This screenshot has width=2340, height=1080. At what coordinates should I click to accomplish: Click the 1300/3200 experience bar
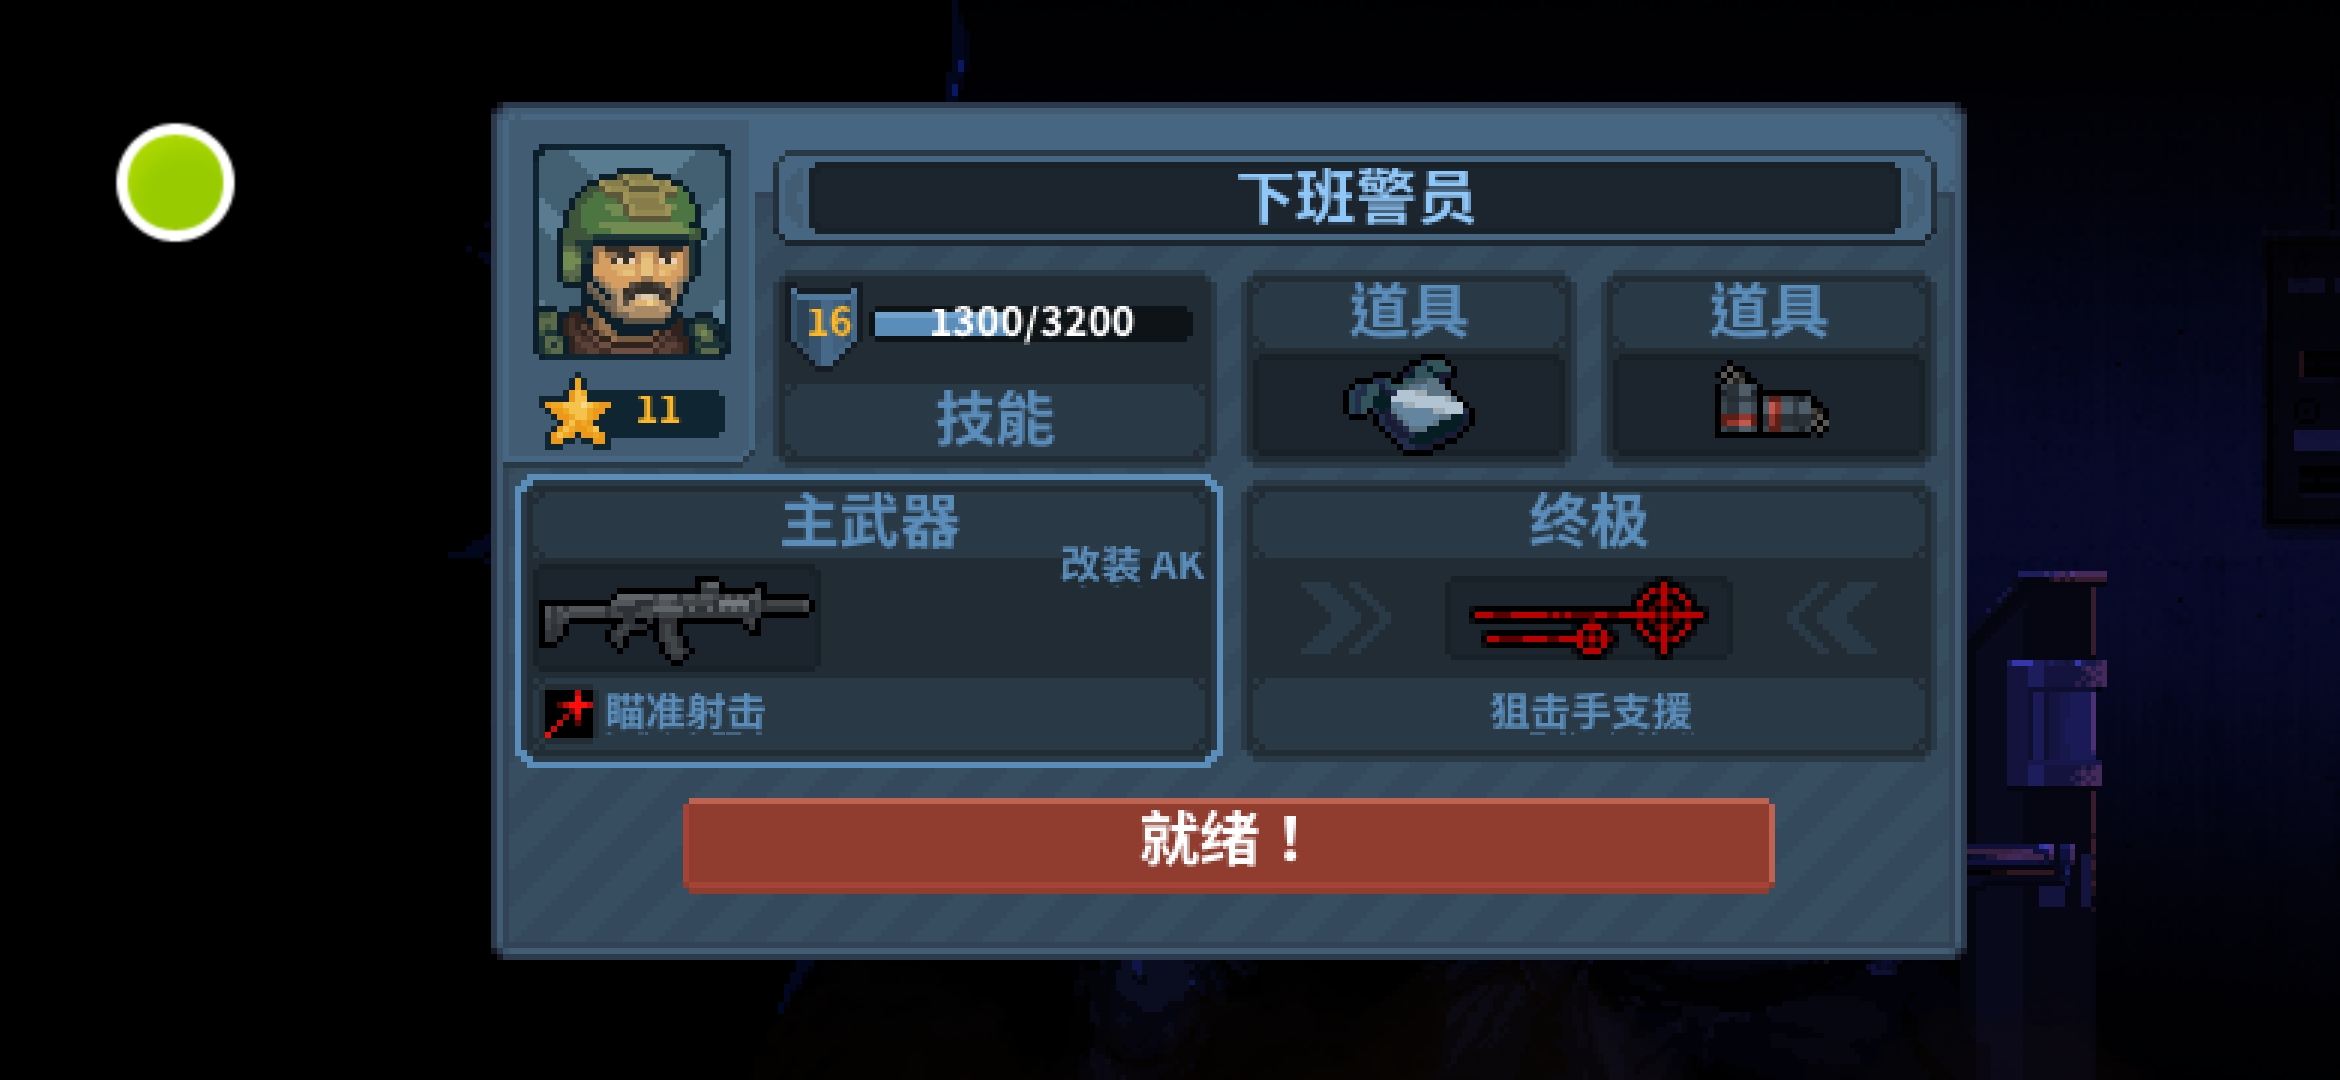tap(1033, 323)
